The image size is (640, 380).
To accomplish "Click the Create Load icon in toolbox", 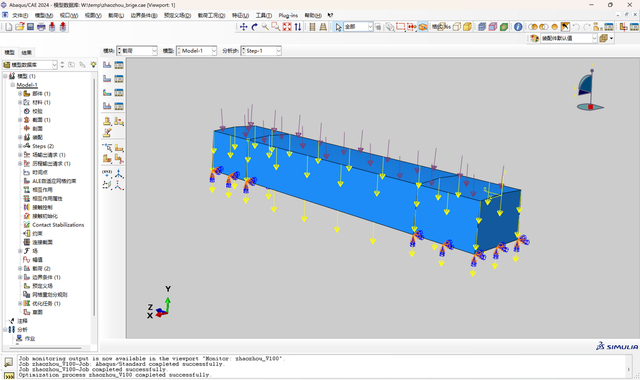I will (107, 65).
